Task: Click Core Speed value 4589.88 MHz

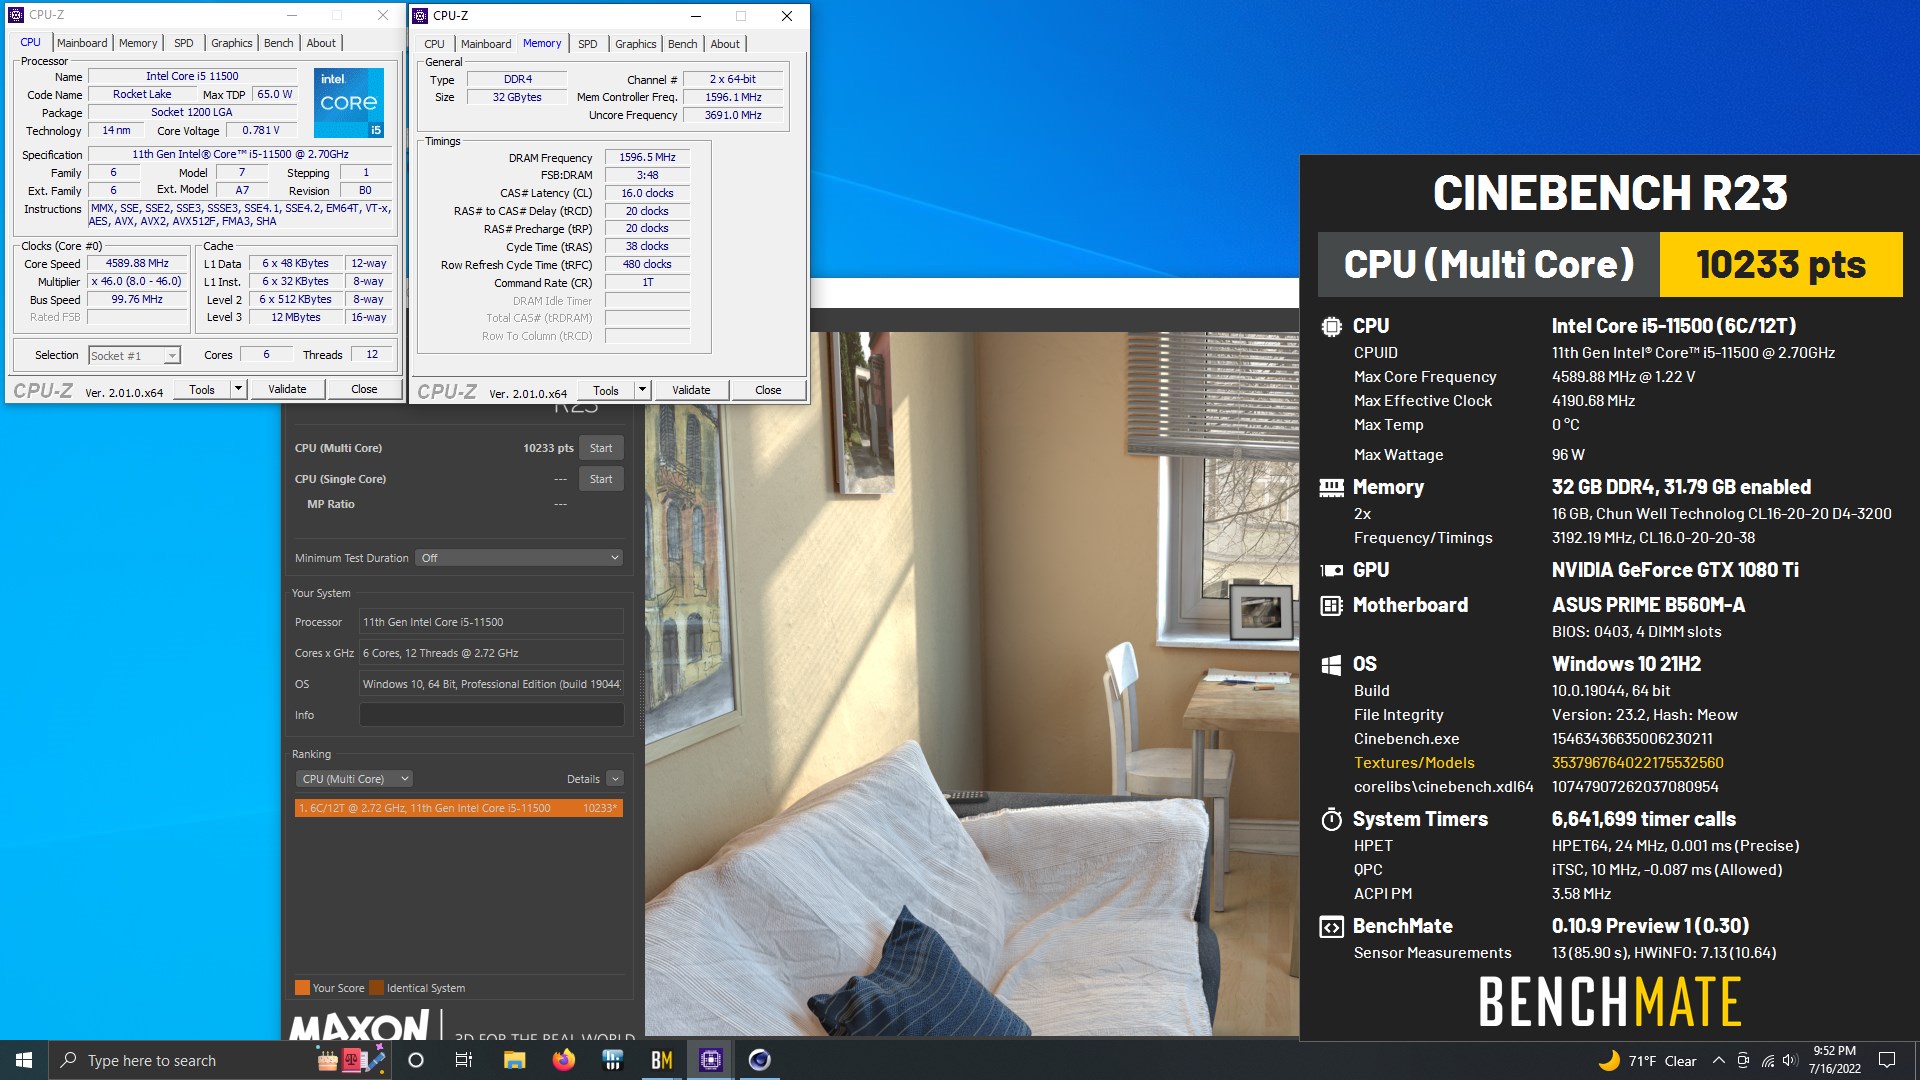Action: point(137,264)
